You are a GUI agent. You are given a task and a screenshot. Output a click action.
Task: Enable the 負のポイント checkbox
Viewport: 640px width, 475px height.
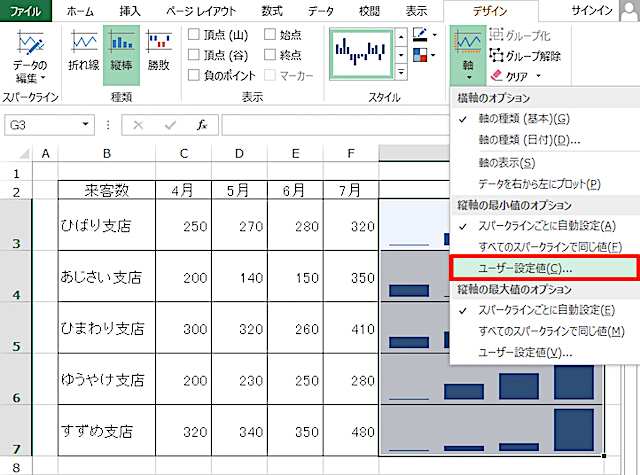pos(193,75)
